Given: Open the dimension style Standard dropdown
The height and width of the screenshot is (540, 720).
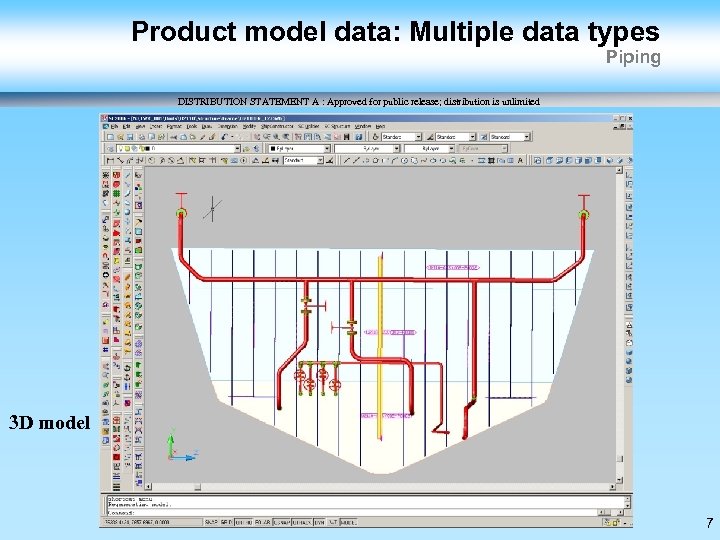Looking at the screenshot, I should (472, 137).
